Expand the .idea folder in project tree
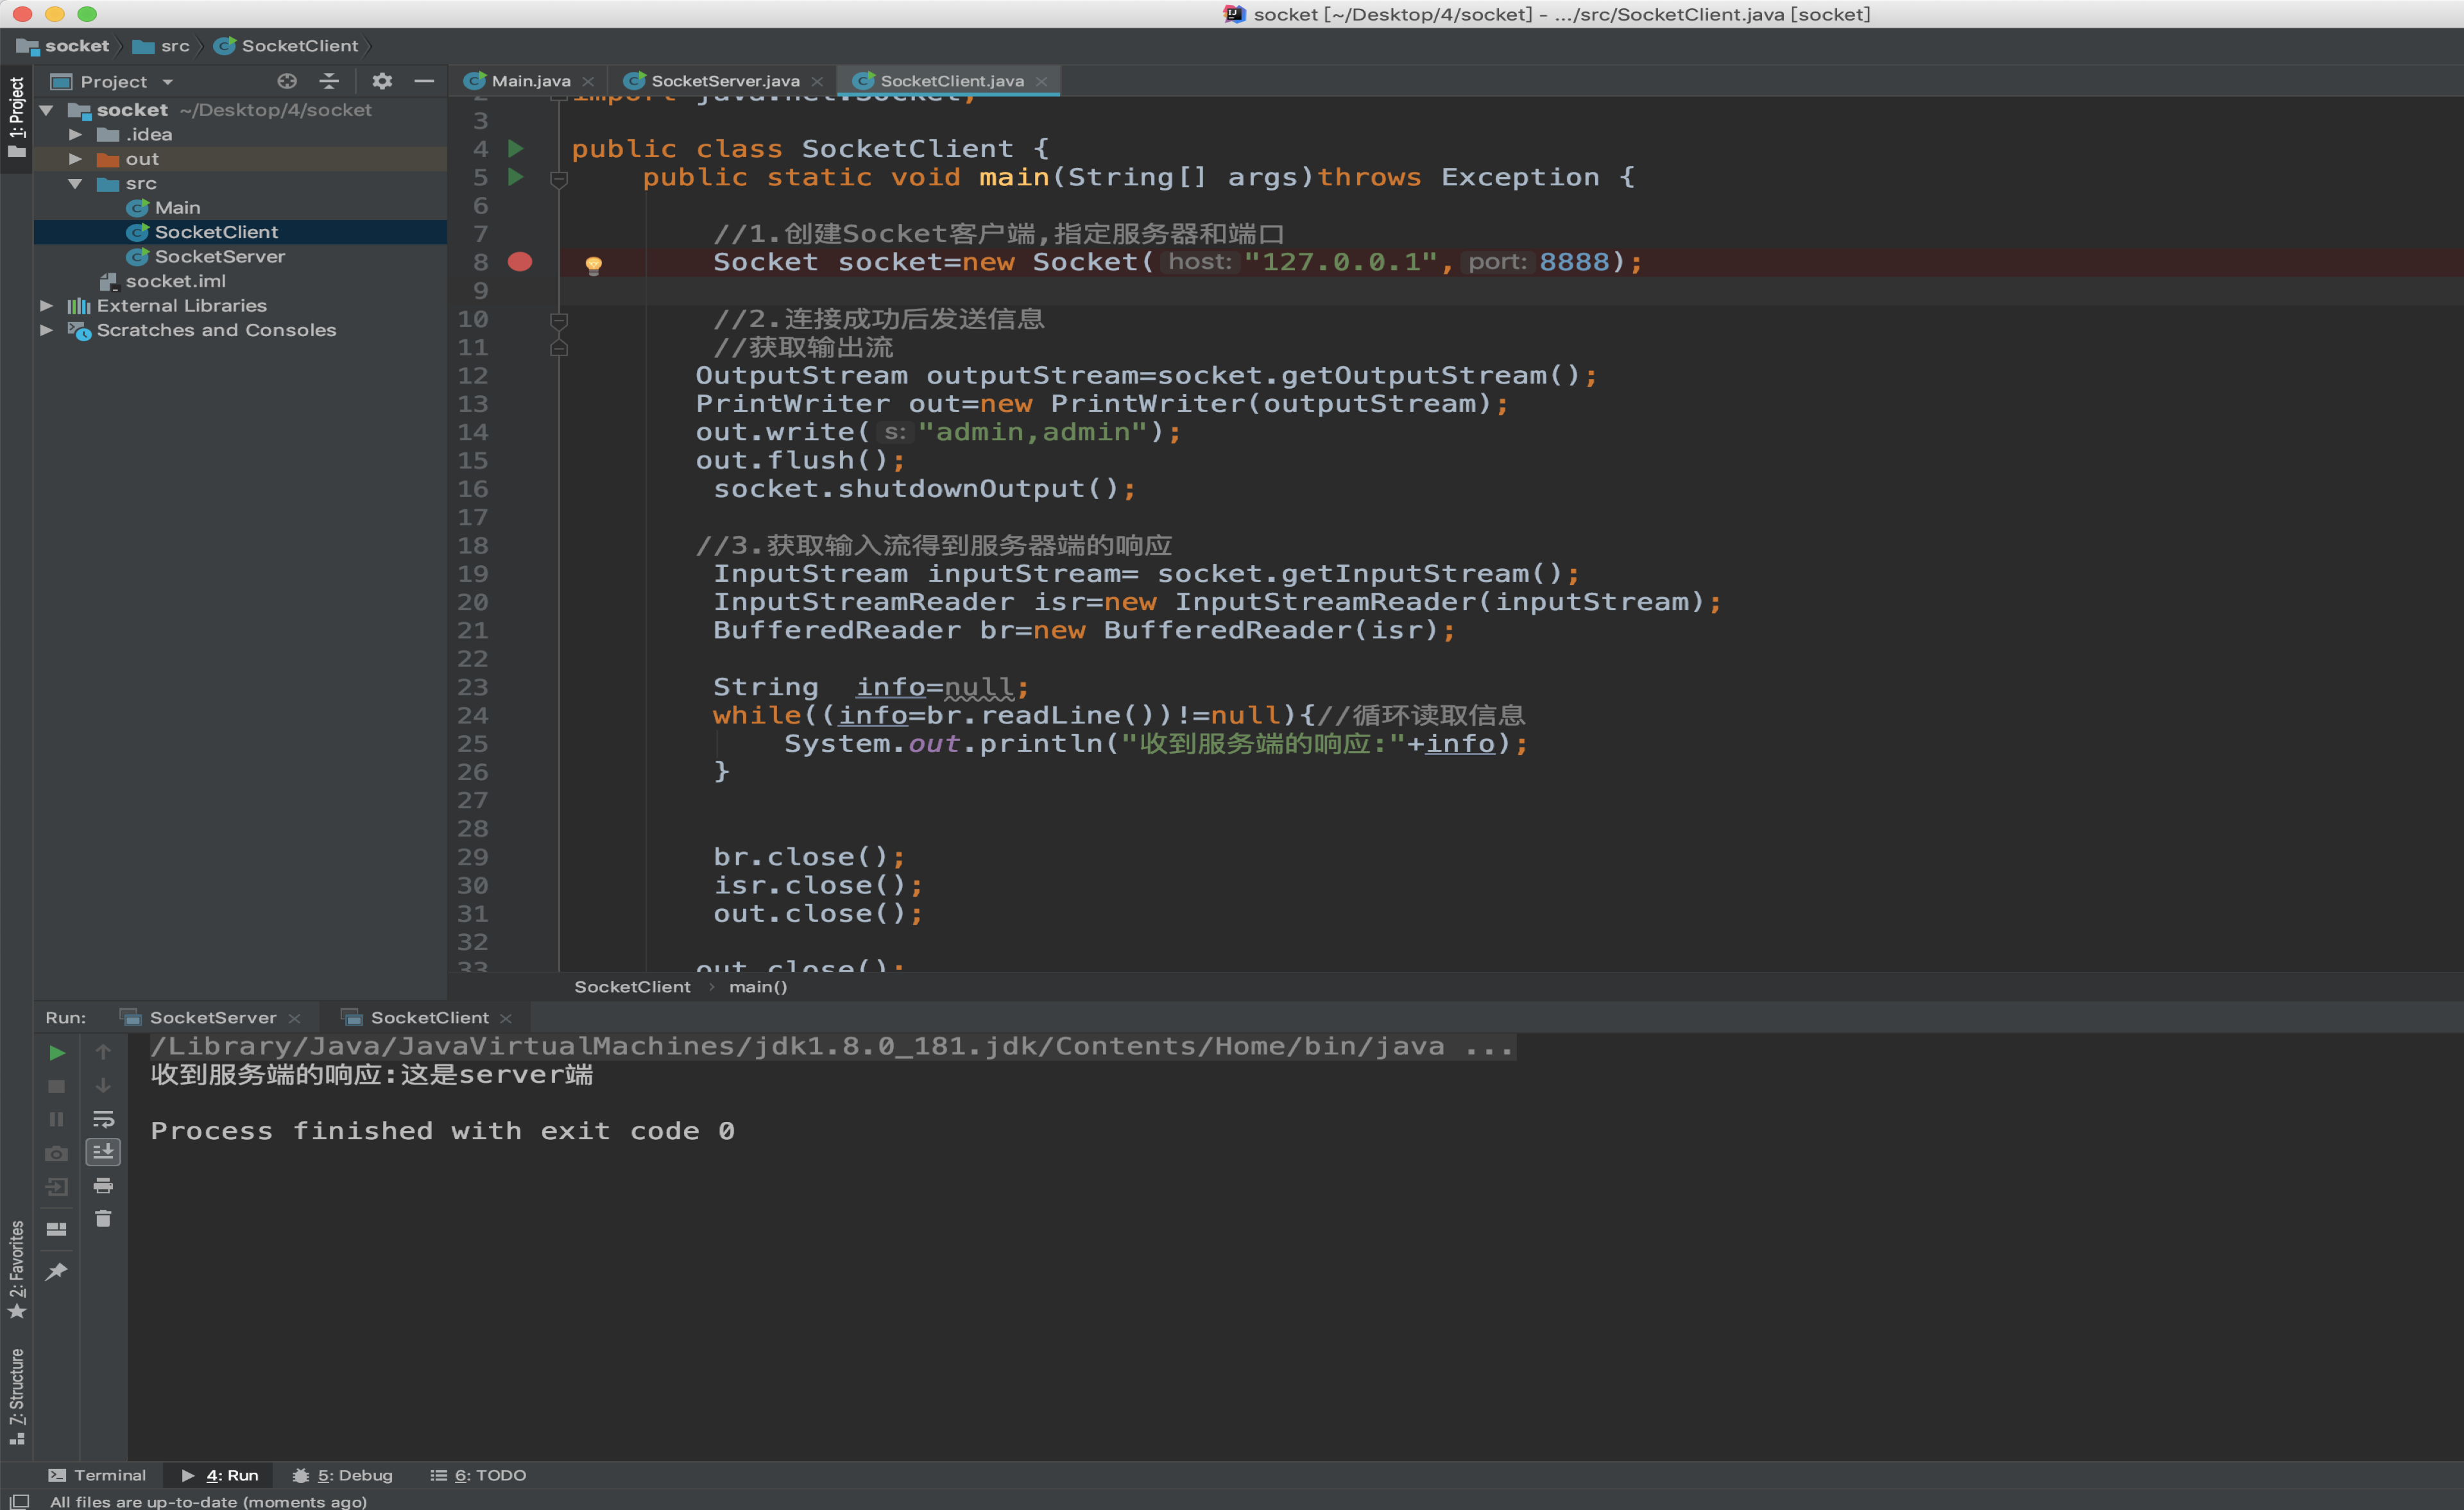2464x1510 pixels. click(75, 134)
